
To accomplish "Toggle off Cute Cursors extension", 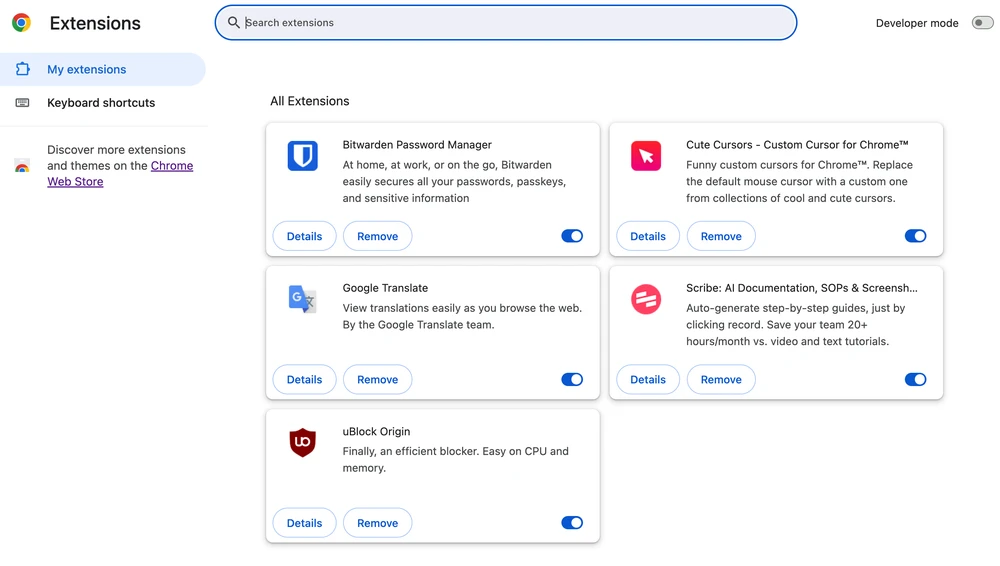I will pyautogui.click(x=915, y=236).
